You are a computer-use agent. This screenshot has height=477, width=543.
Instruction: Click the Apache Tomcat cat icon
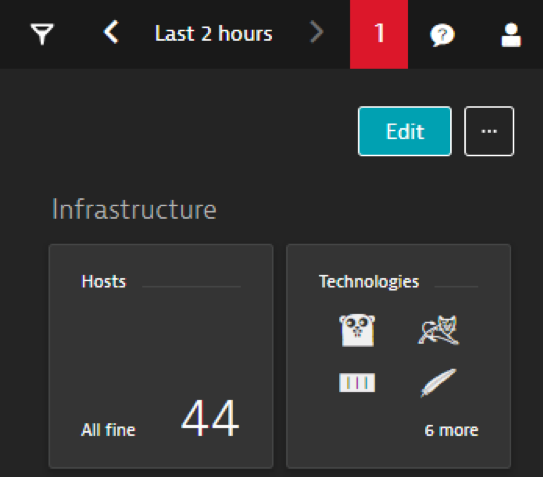tap(439, 330)
